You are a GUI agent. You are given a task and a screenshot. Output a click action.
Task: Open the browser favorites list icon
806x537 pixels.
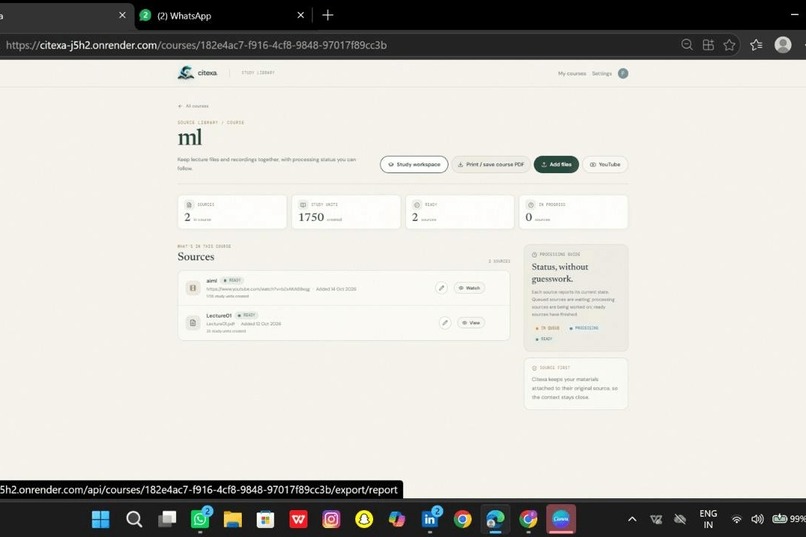coord(756,45)
